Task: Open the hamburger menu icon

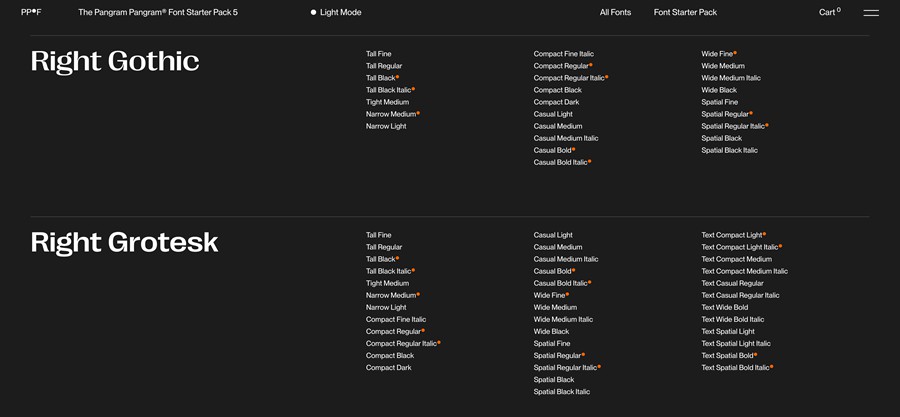Action: pyautogui.click(x=871, y=13)
